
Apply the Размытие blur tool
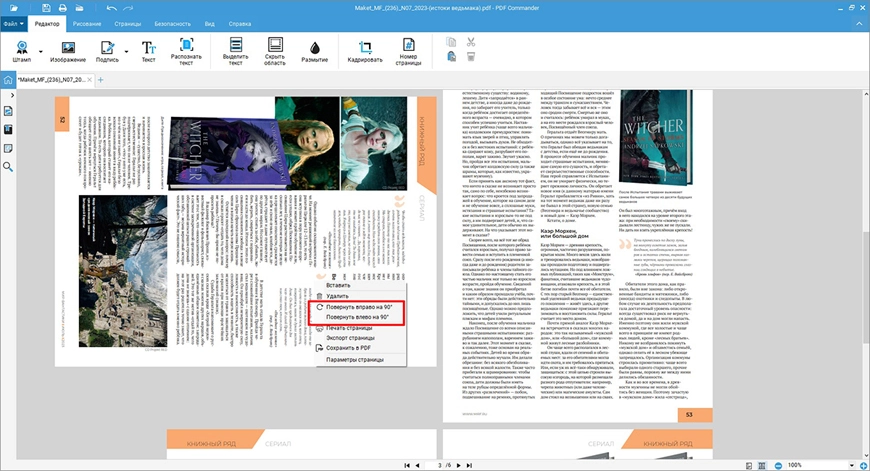[x=315, y=51]
